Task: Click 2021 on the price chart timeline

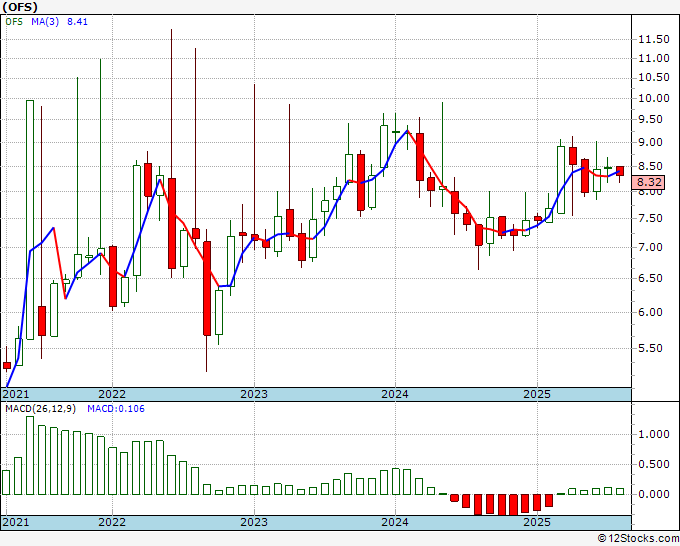Action: [x=16, y=394]
